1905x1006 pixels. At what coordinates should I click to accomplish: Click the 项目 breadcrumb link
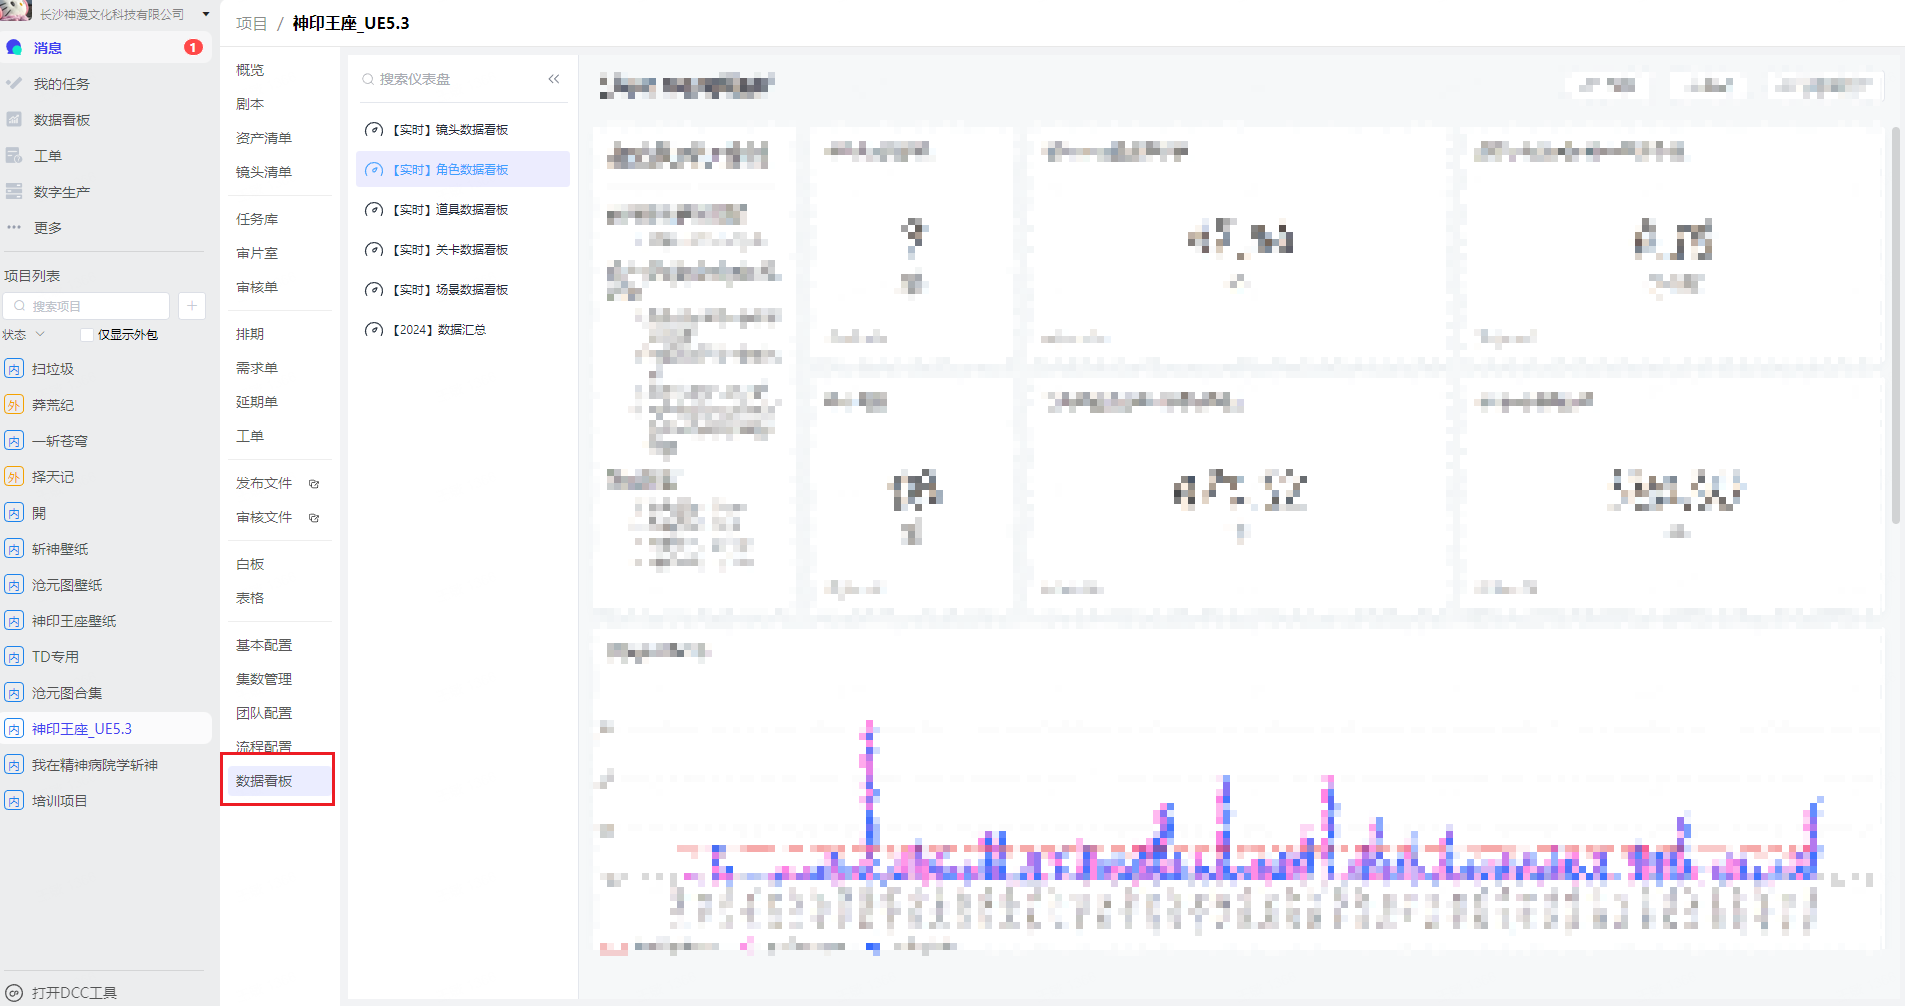coord(252,23)
